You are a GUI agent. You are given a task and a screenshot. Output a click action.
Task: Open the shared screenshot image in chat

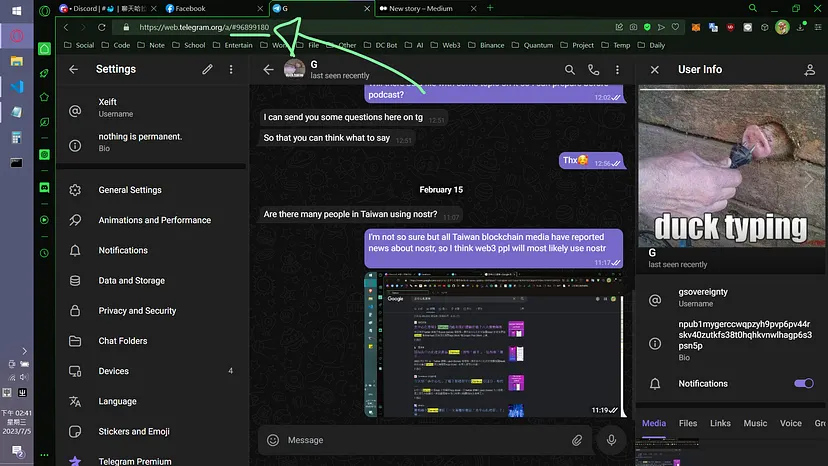(493, 346)
